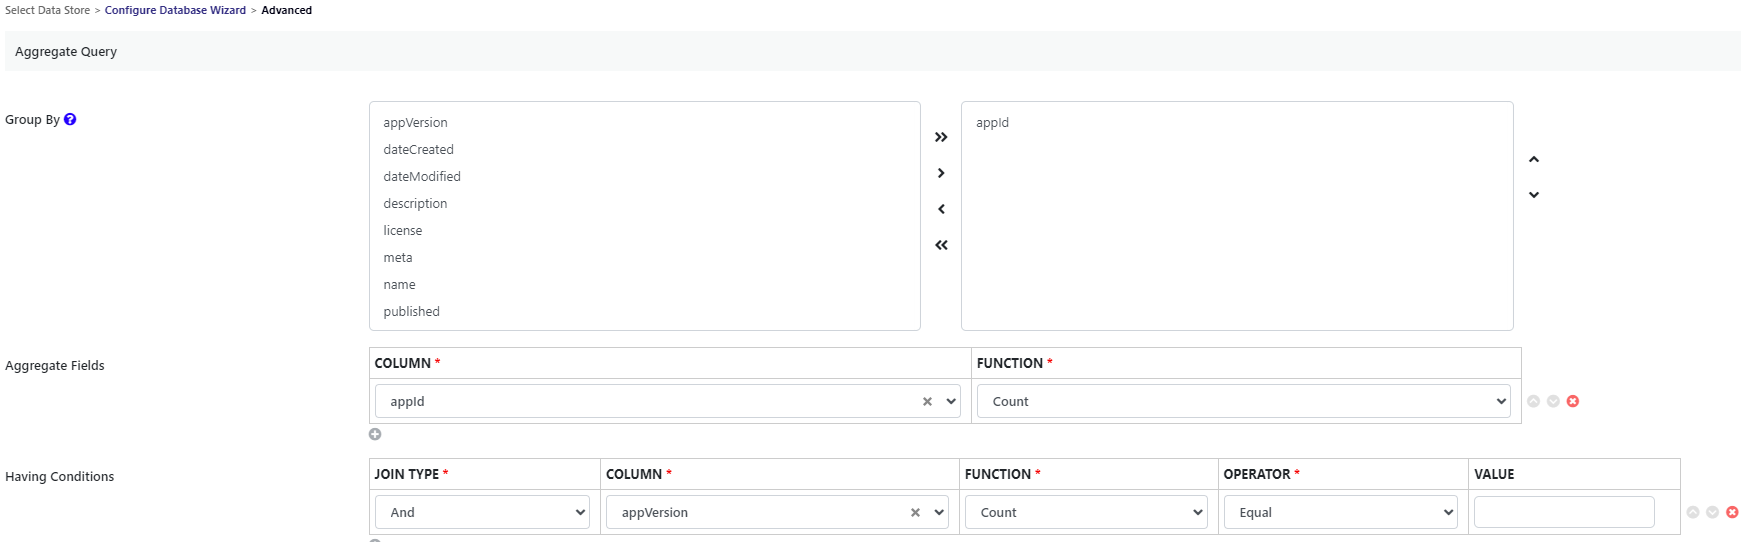
Task: Click the move-all-right double chevron
Action: pyautogui.click(x=941, y=137)
